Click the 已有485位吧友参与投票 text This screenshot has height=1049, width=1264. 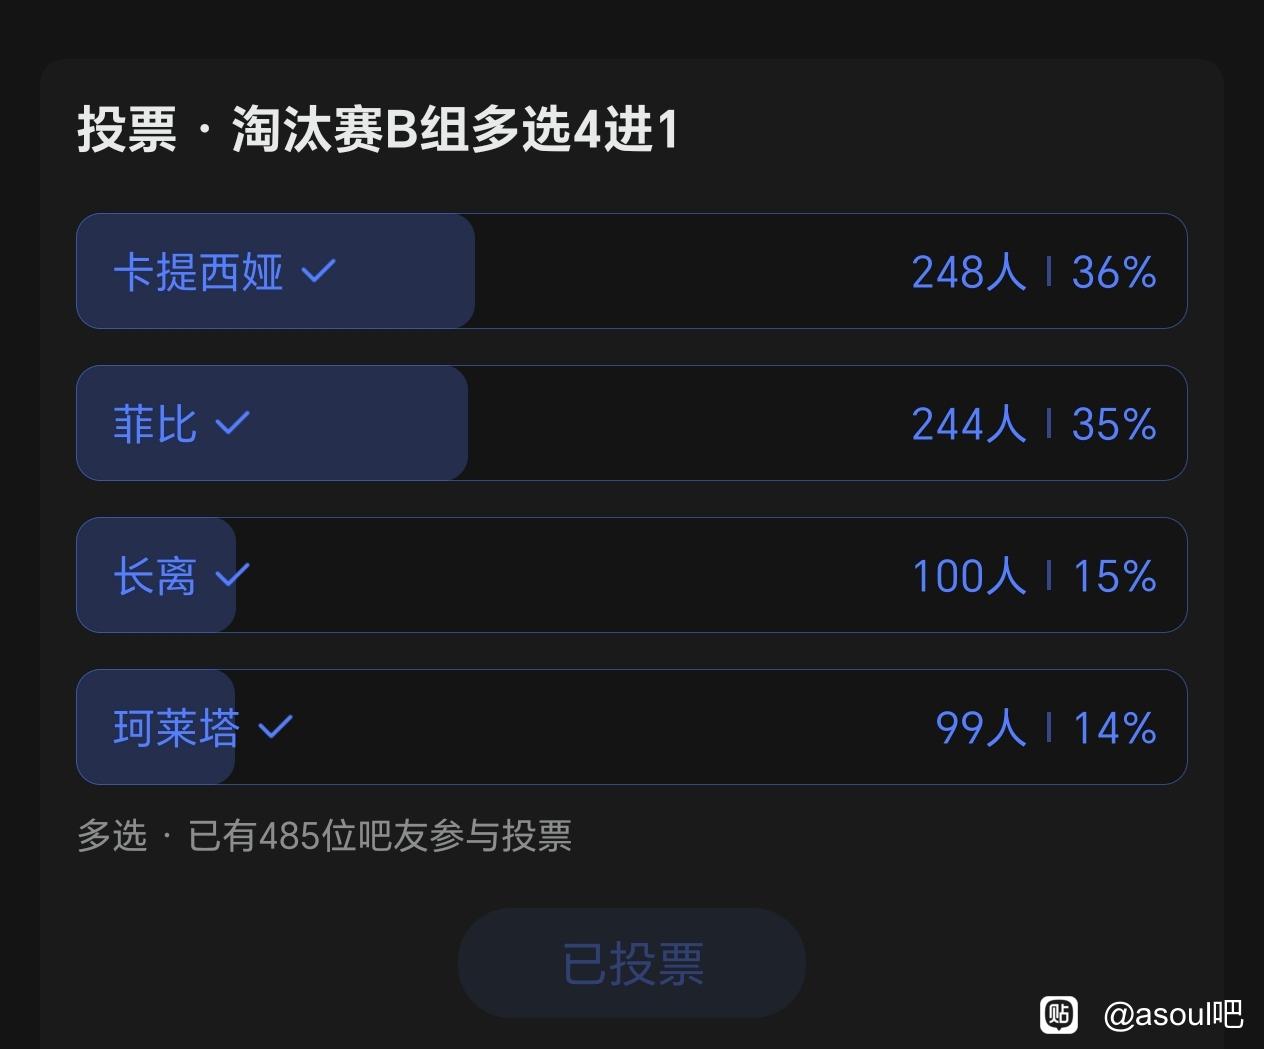[x=380, y=836]
